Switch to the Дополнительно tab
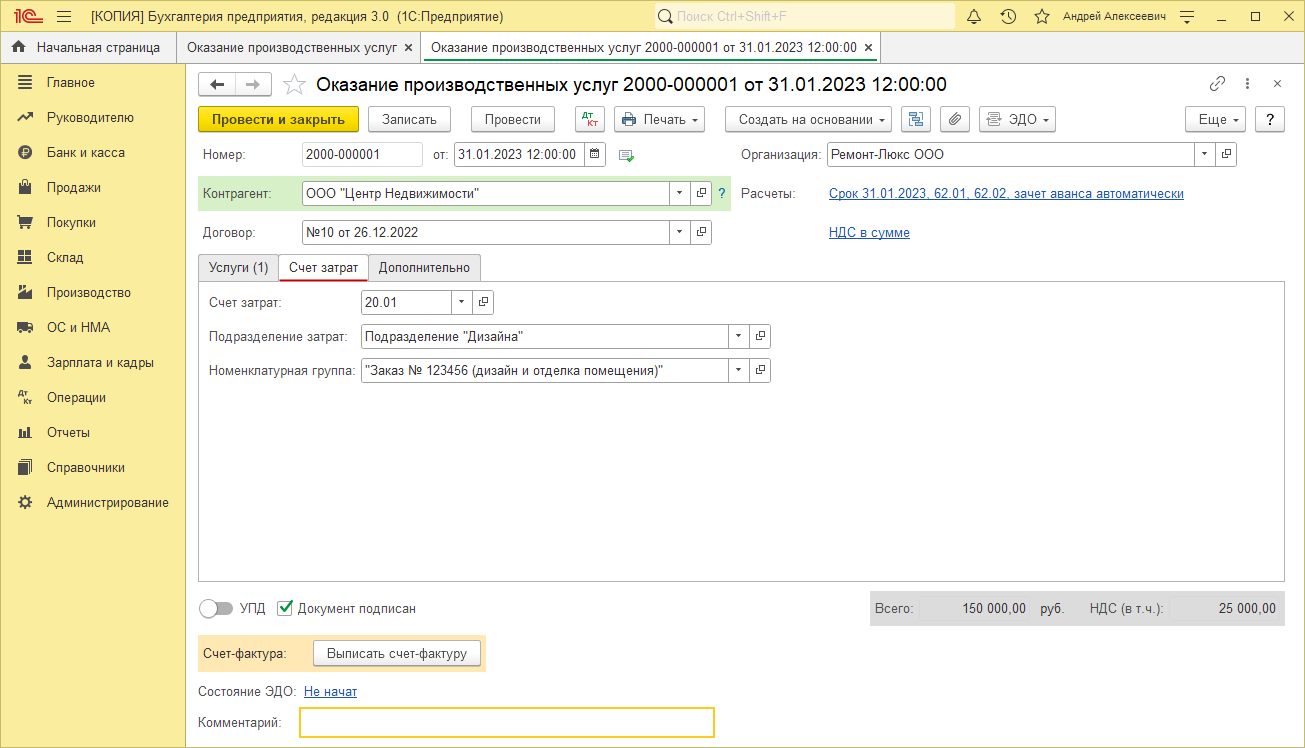 pos(424,267)
